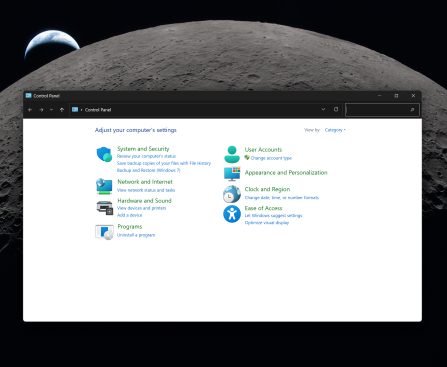Expand the address bar breadcrumb arrow

point(81,110)
